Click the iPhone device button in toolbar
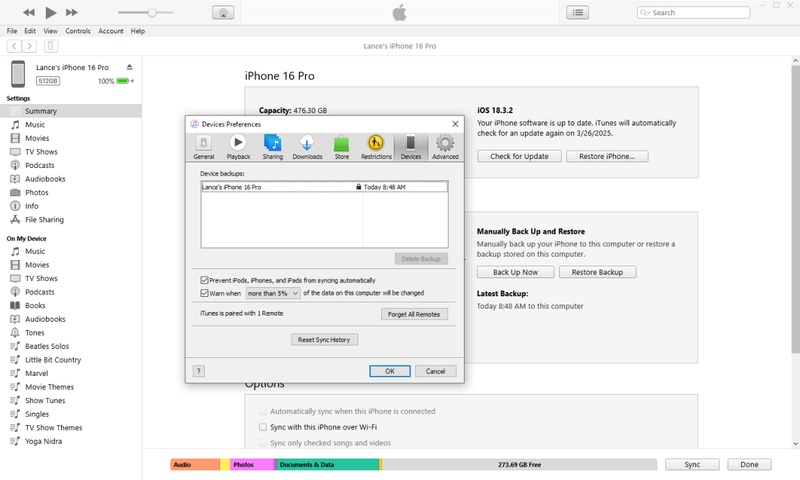Image resolution: width=800 pixels, height=480 pixels. pos(51,46)
